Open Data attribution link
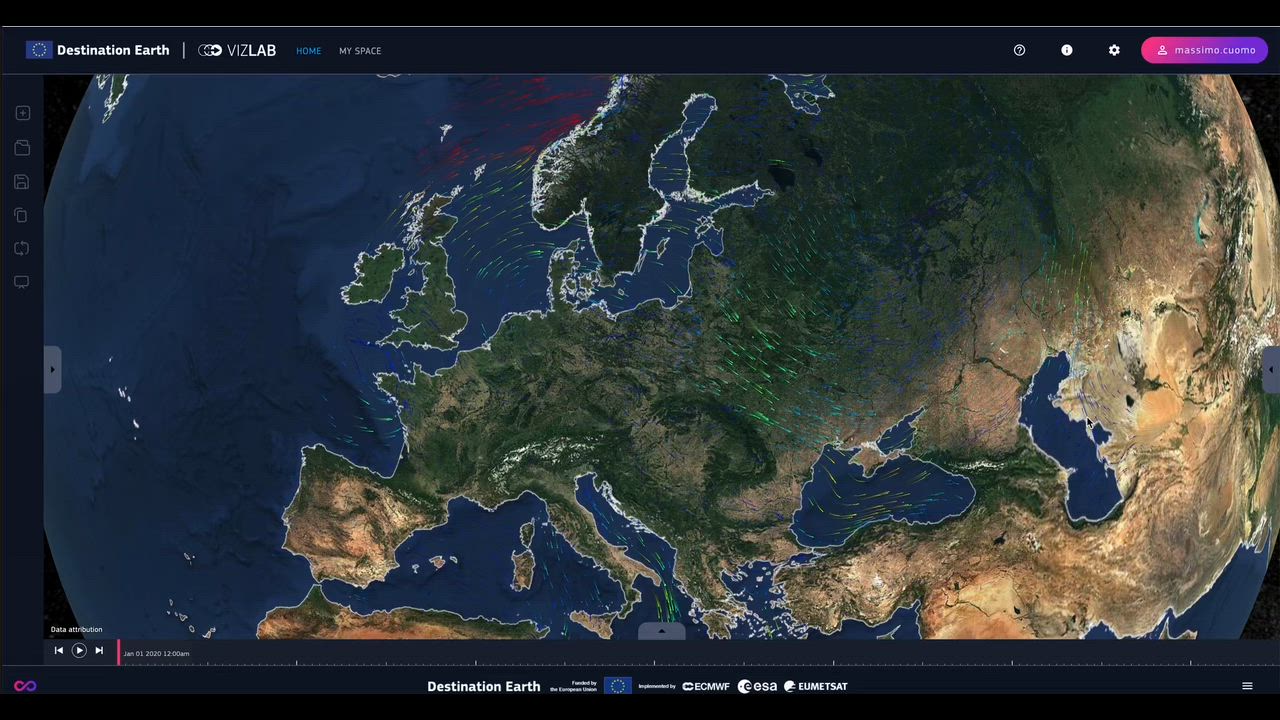This screenshot has height=720, width=1280. [77, 629]
